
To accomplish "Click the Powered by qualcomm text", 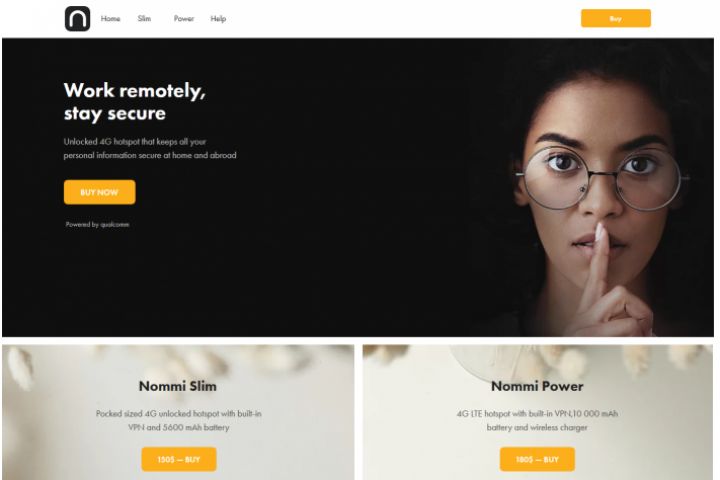I will tap(97, 225).
